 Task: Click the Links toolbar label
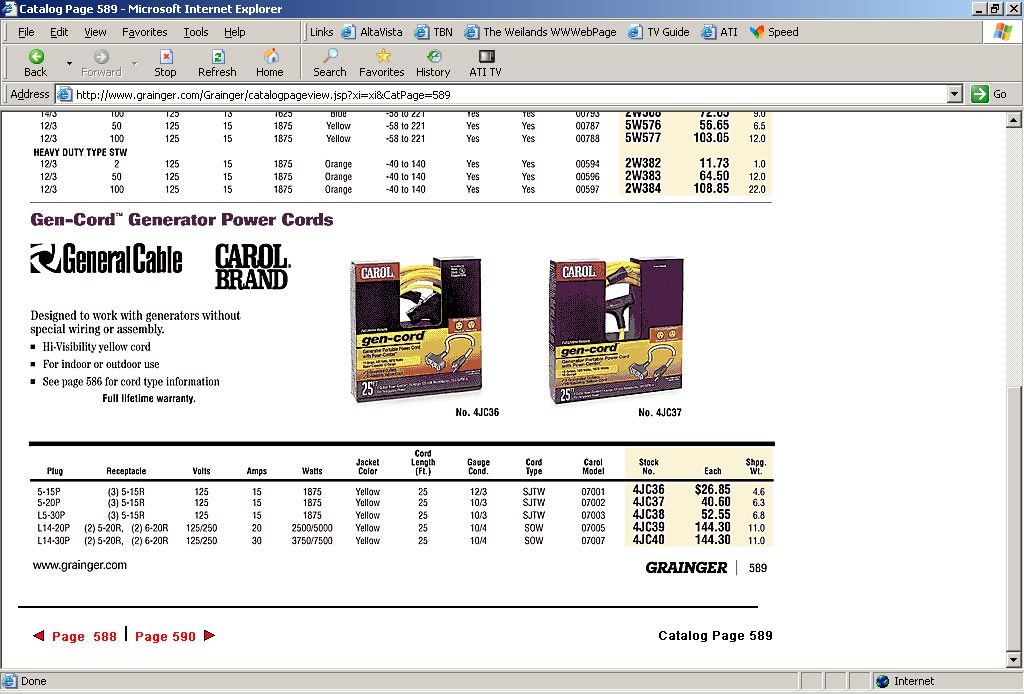(x=321, y=32)
